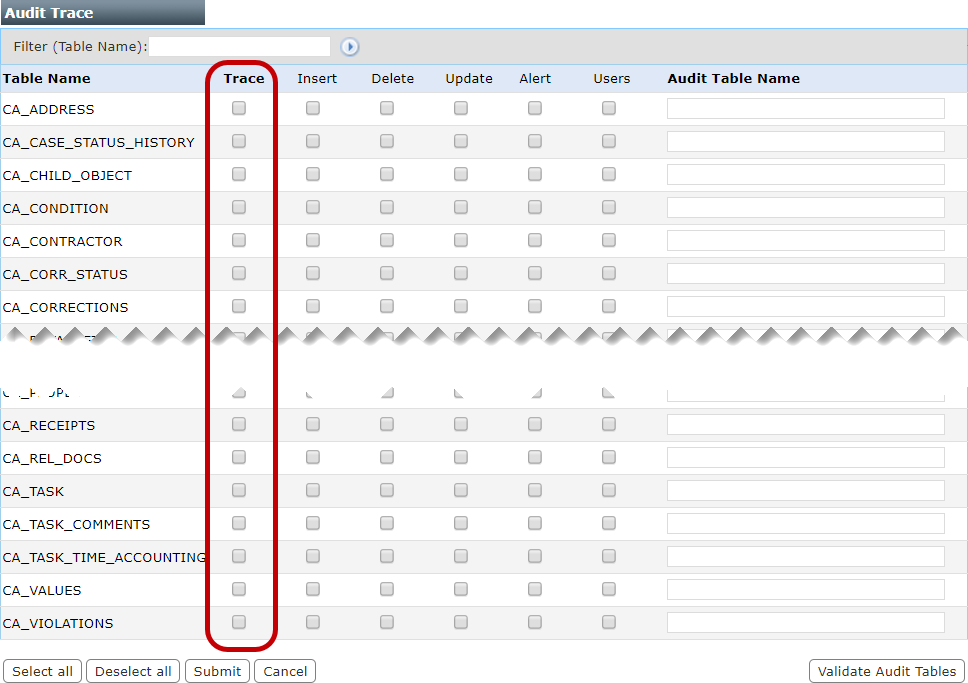Screen dimensions: 968x683
Task: Check Insert for CA_CASE_STATUS_HISTORY
Action: click(x=313, y=142)
